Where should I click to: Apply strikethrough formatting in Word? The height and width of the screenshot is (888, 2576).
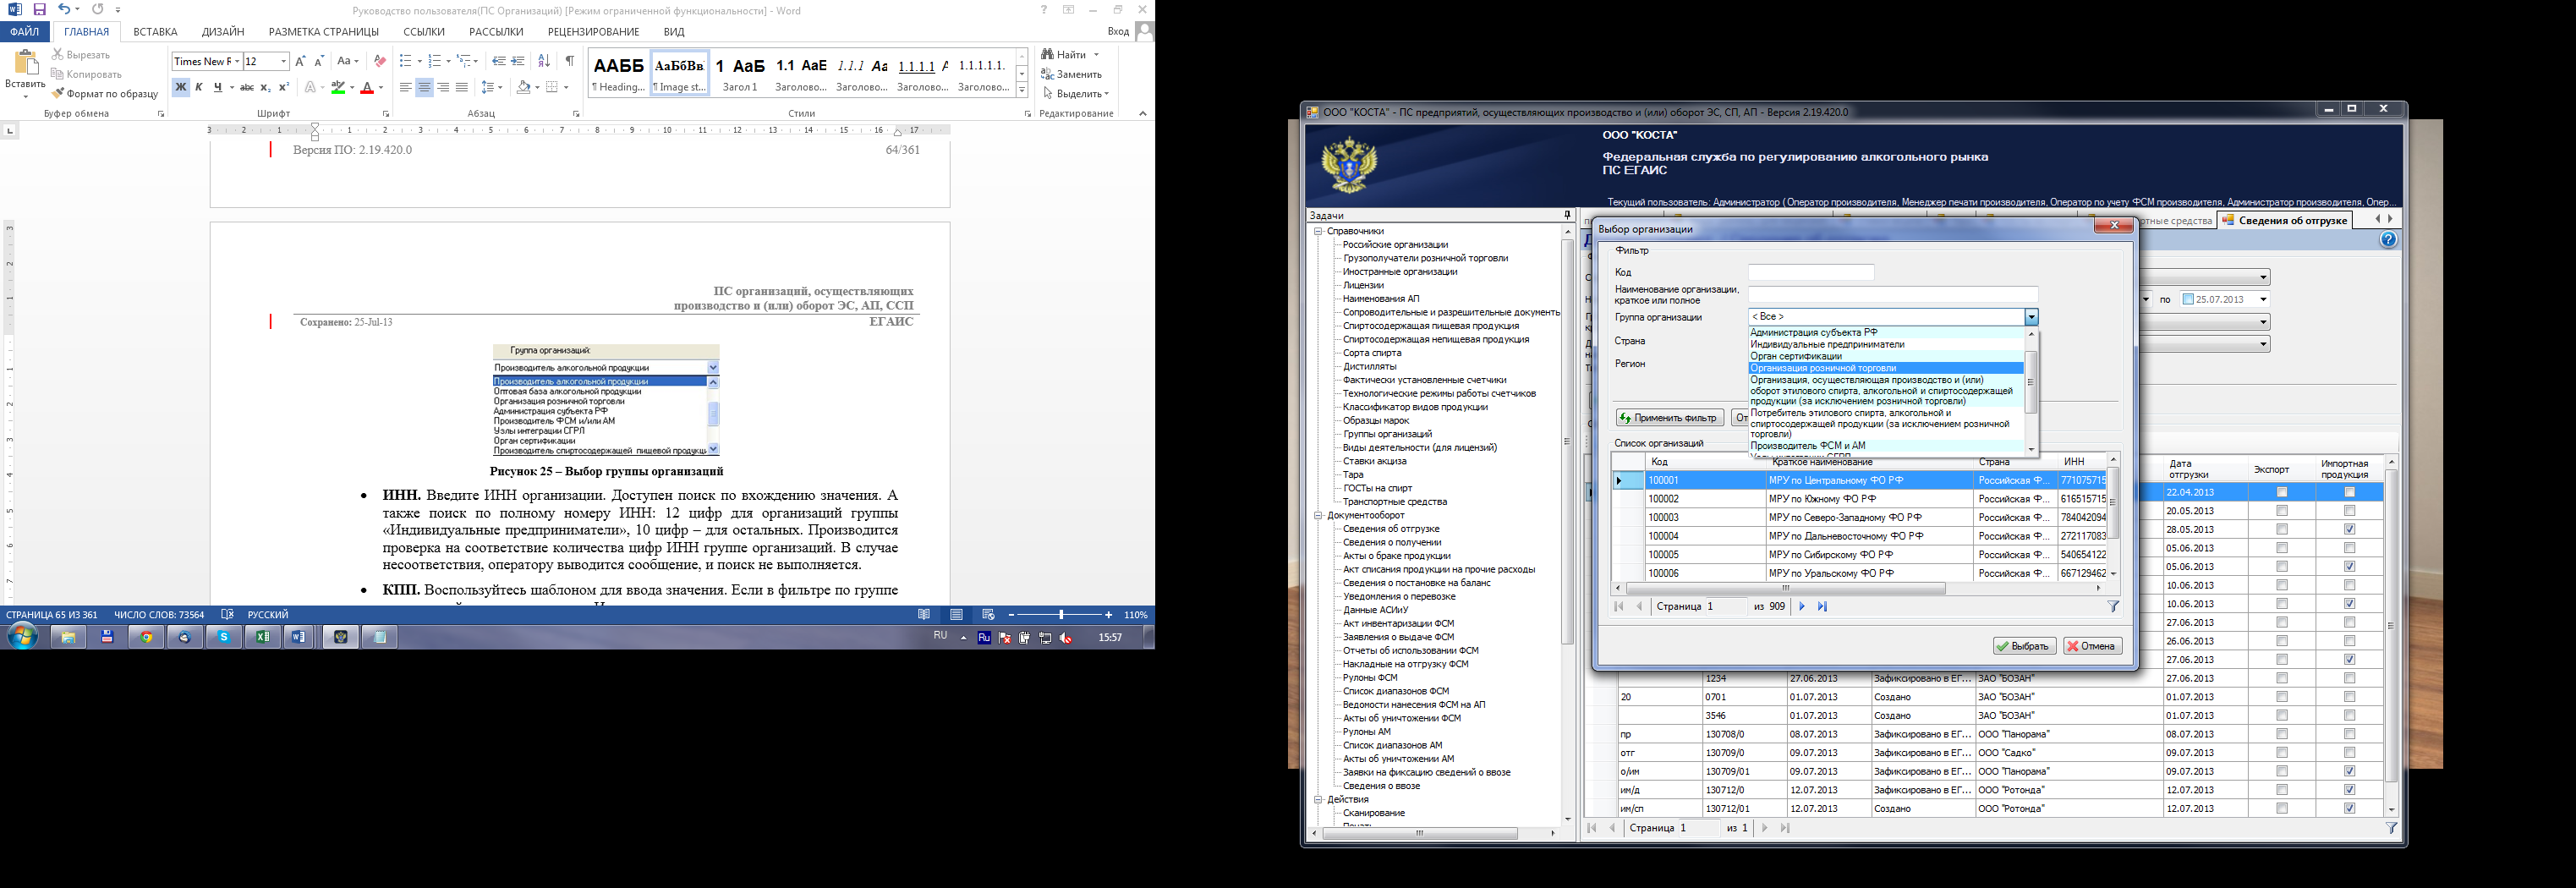[246, 88]
